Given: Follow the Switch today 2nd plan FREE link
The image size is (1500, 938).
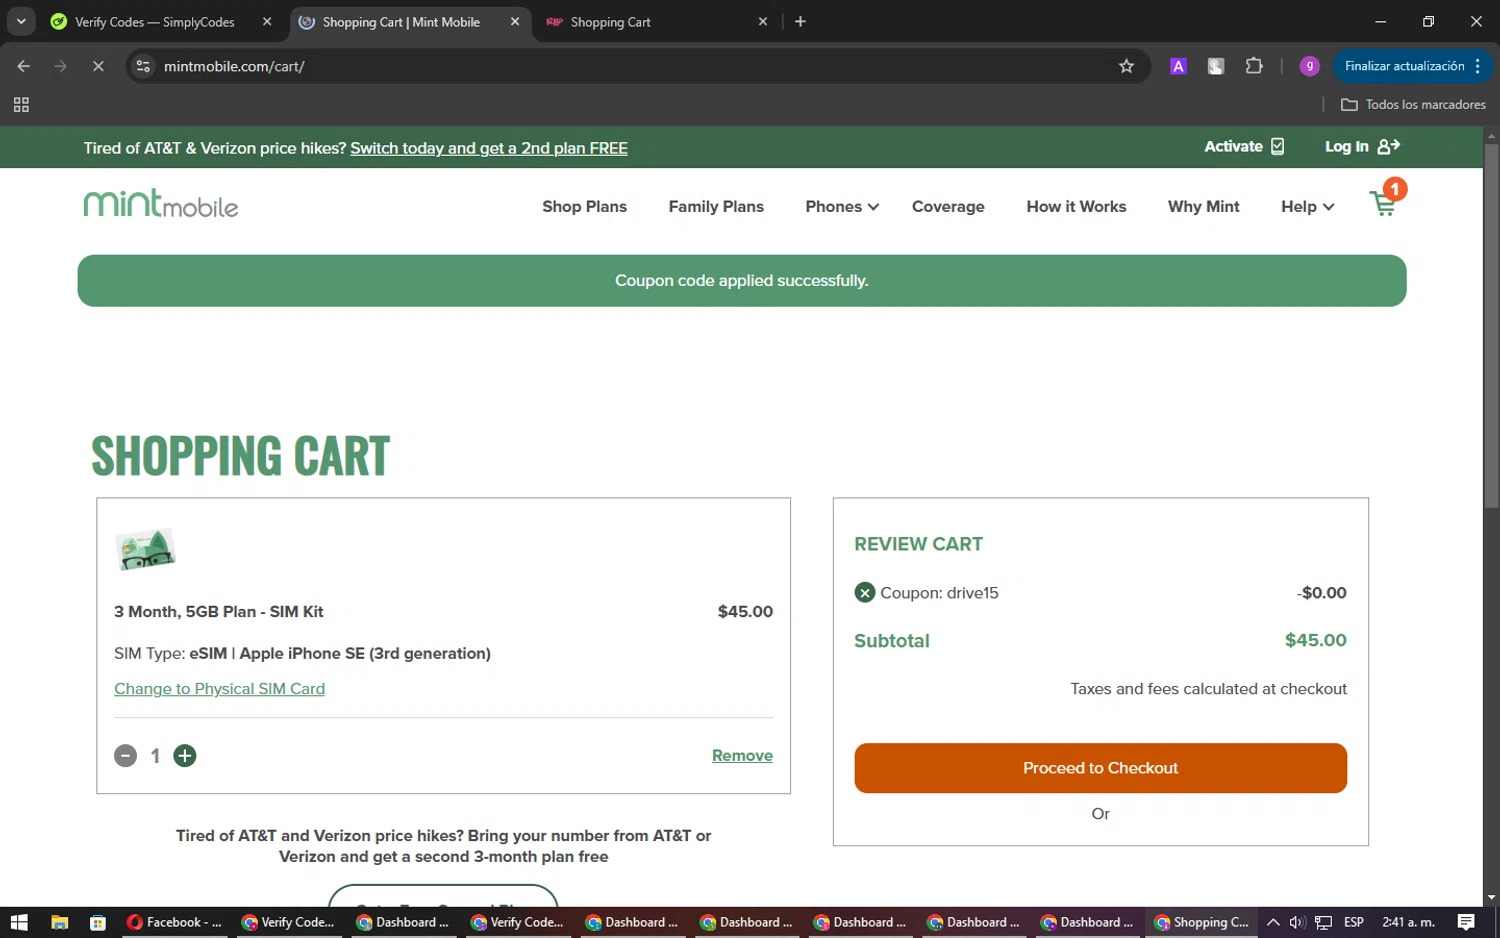Looking at the screenshot, I should (489, 148).
